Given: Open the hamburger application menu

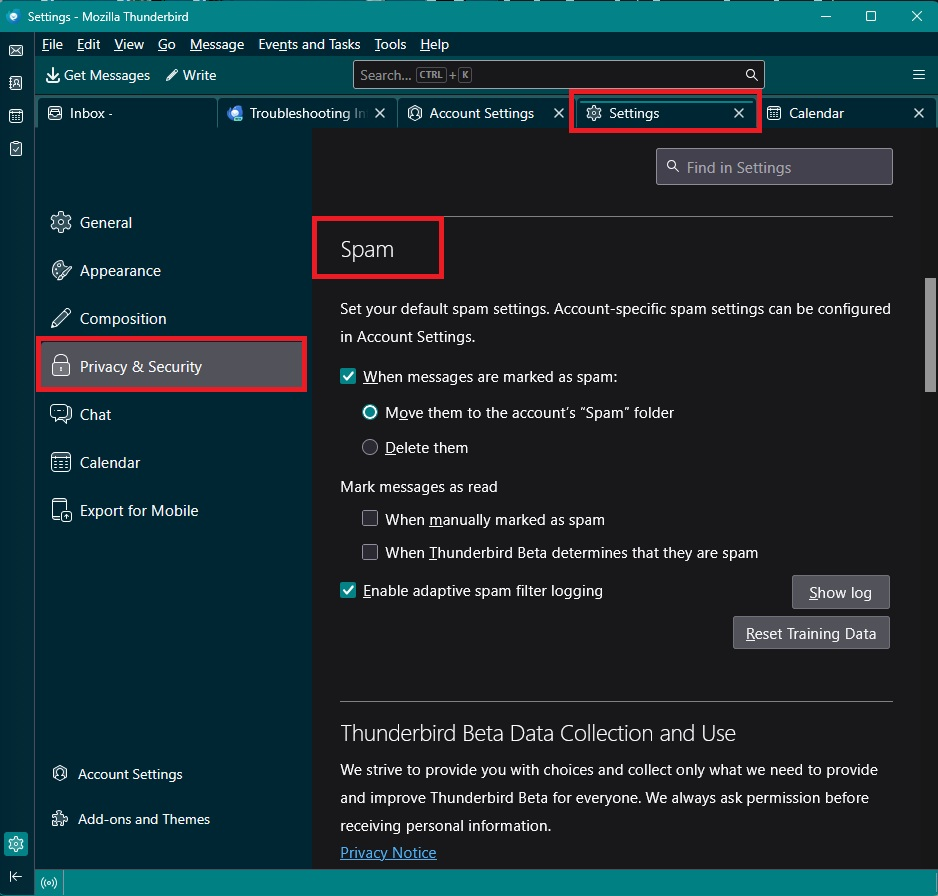Looking at the screenshot, I should 919,75.
